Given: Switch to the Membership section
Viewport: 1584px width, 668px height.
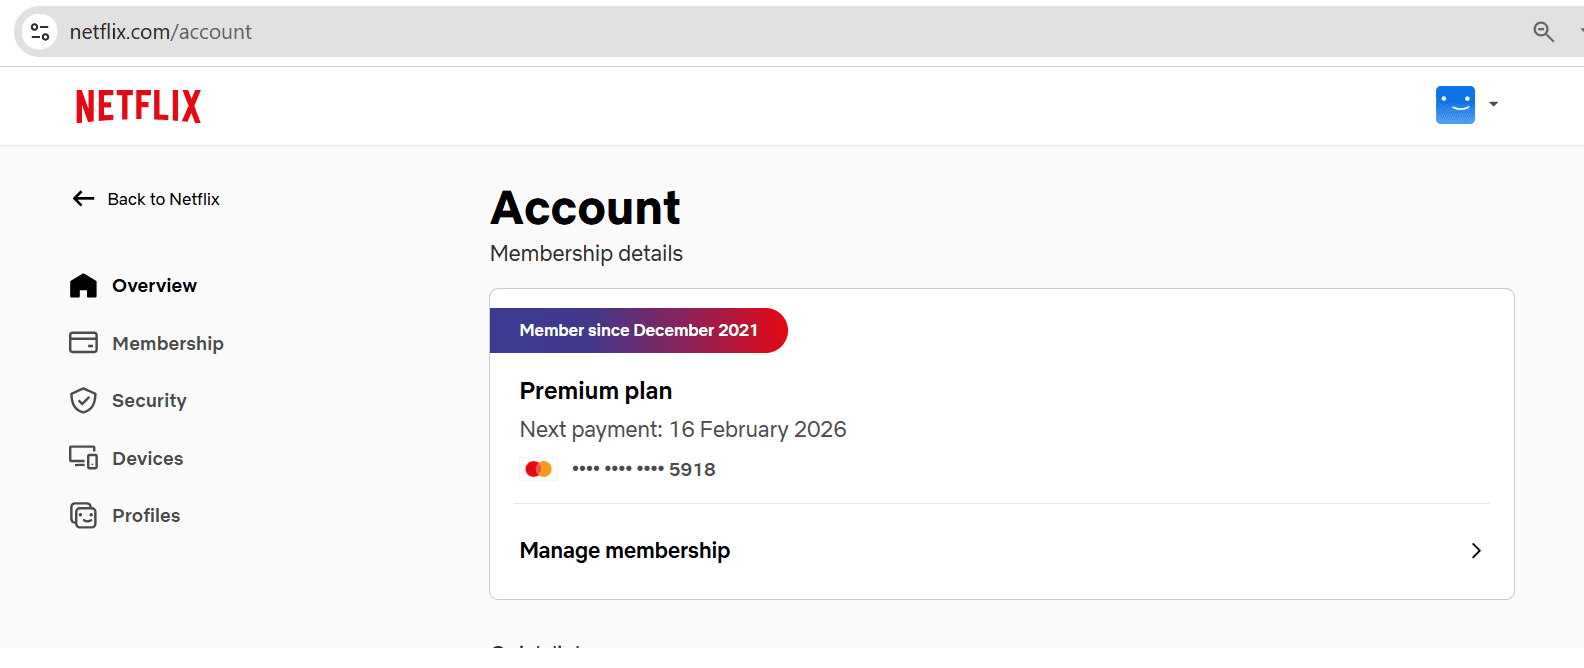Looking at the screenshot, I should (x=168, y=342).
